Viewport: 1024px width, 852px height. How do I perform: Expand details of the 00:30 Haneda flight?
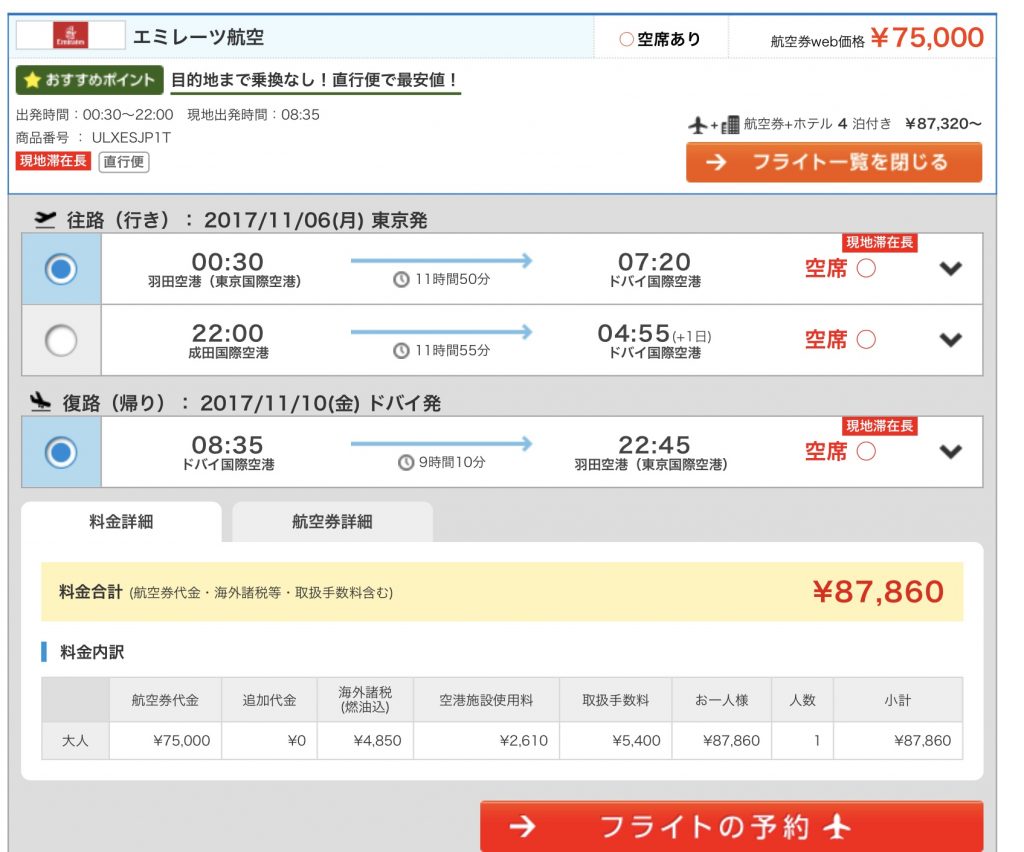point(951,268)
